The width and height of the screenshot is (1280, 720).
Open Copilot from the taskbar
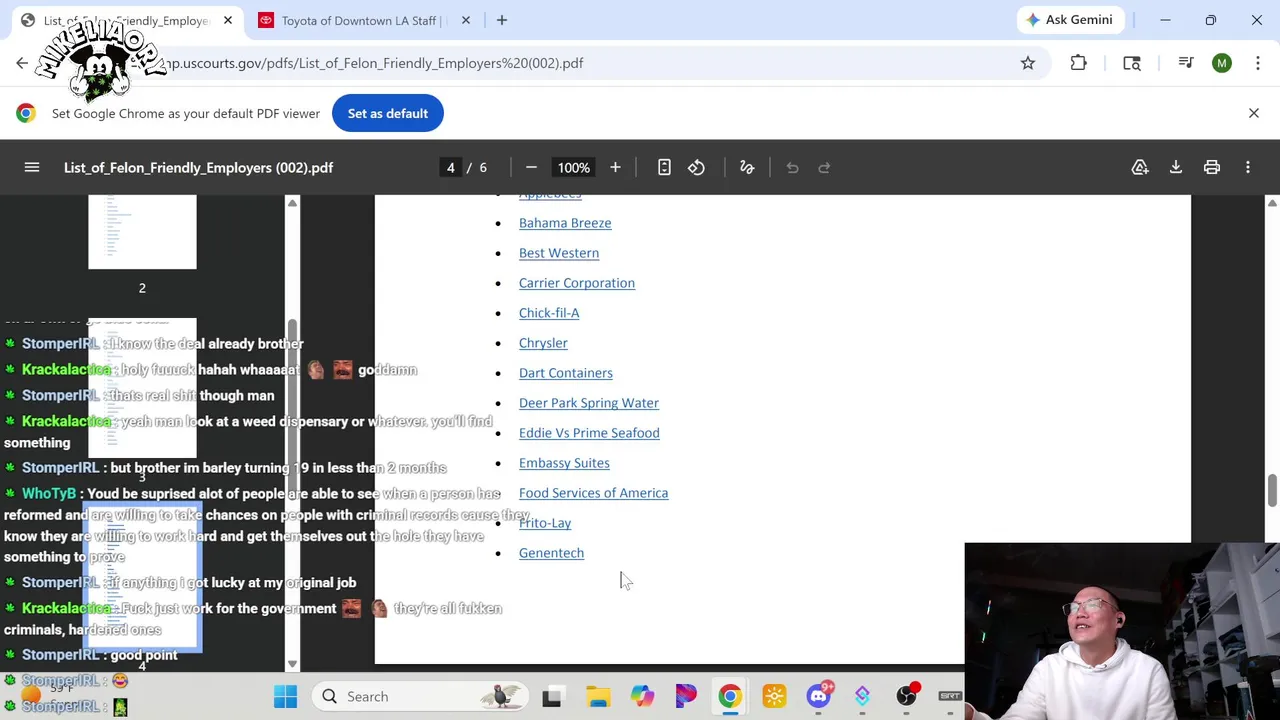[642, 696]
